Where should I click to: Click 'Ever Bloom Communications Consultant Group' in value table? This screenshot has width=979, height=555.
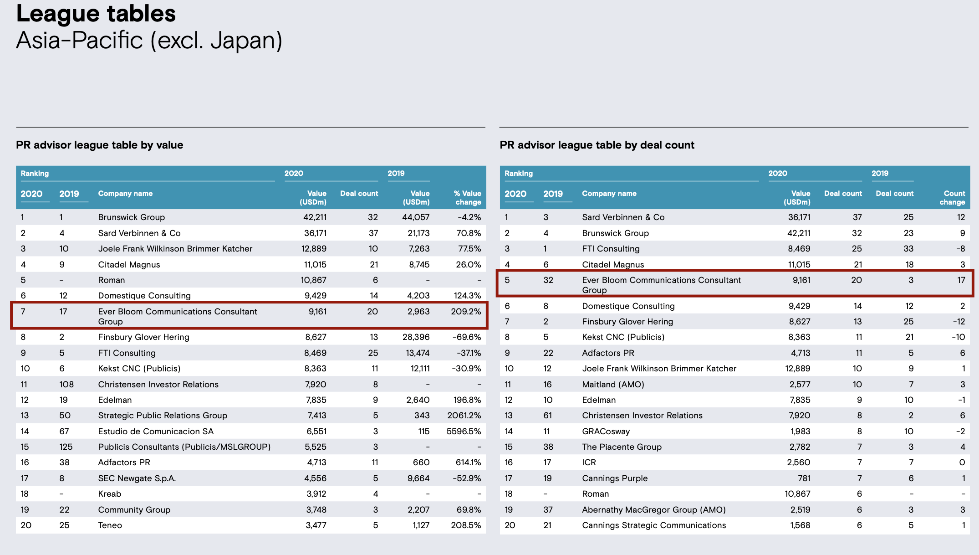[177, 316]
